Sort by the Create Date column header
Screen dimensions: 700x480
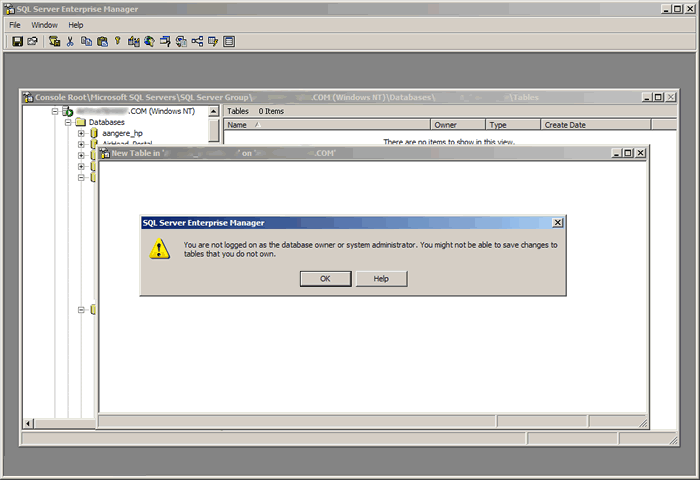click(596, 125)
